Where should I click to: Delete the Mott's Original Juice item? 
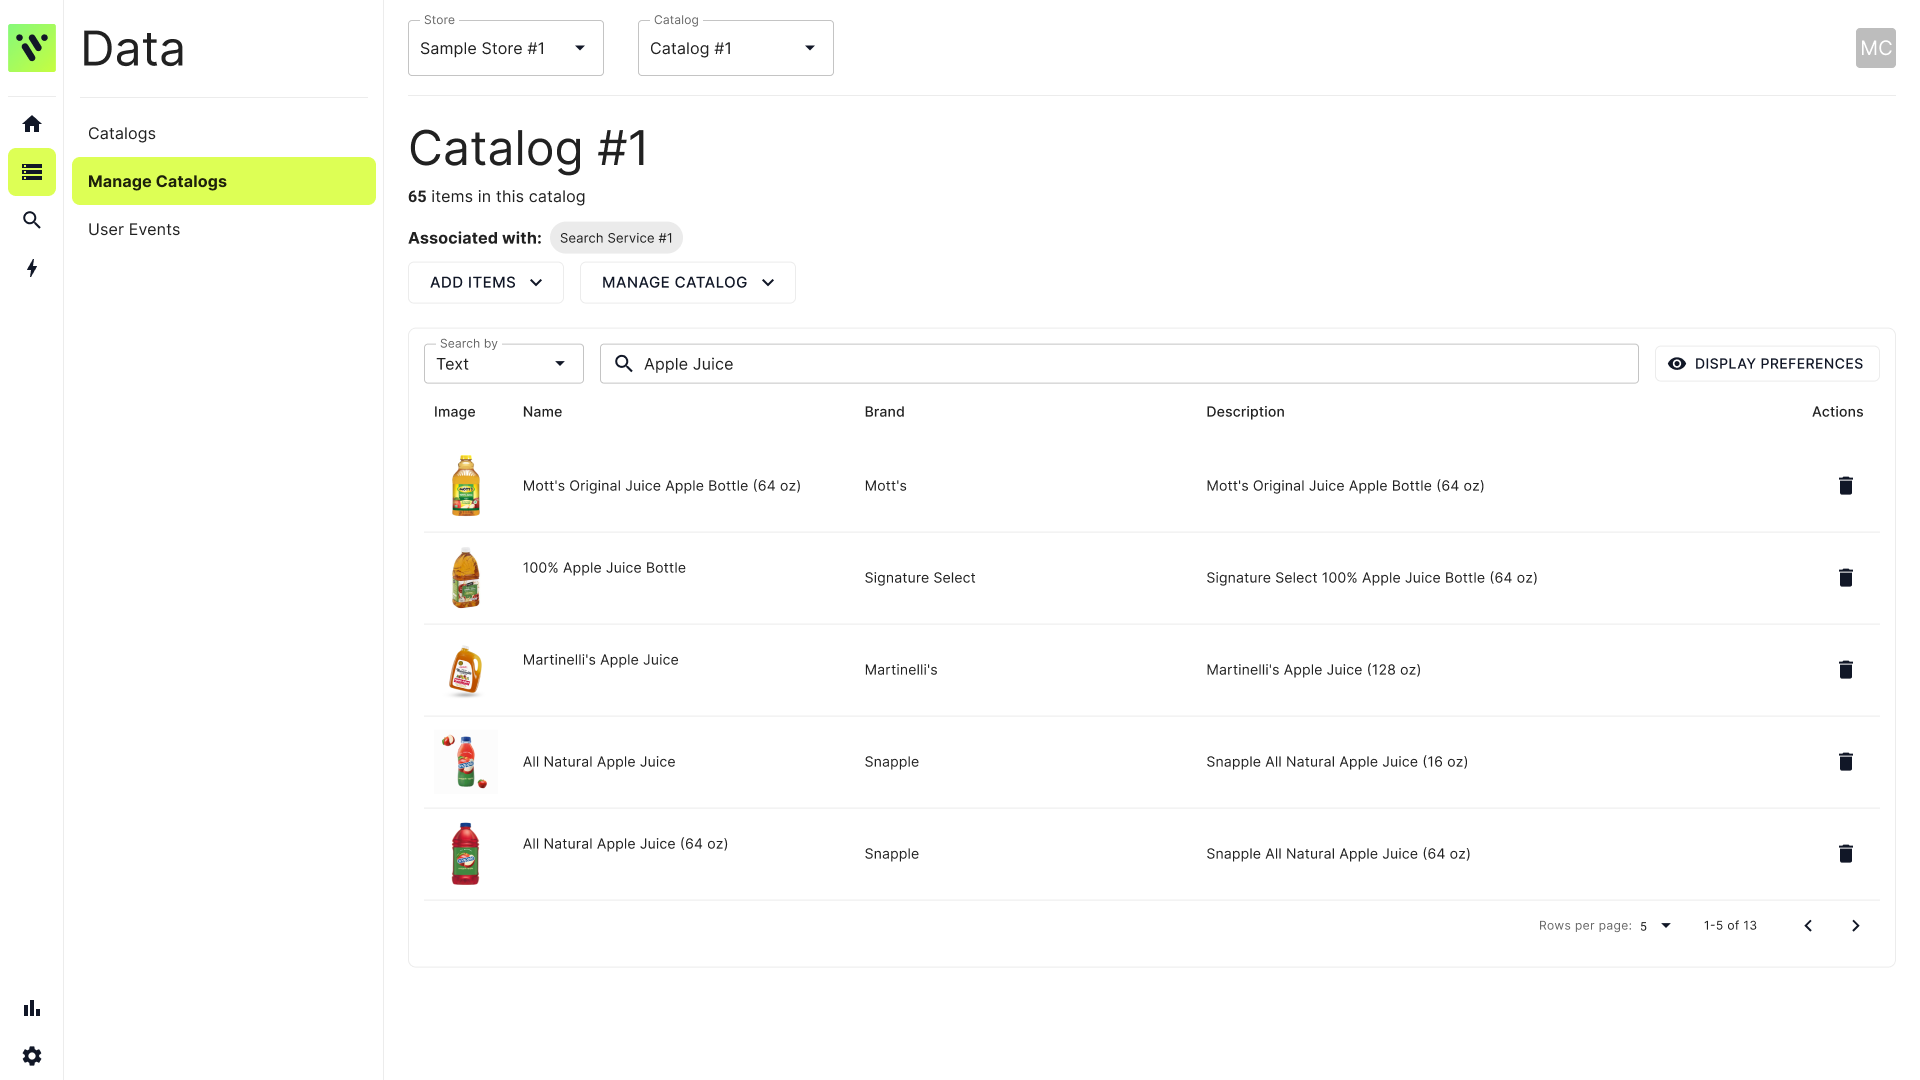[x=1846, y=486]
